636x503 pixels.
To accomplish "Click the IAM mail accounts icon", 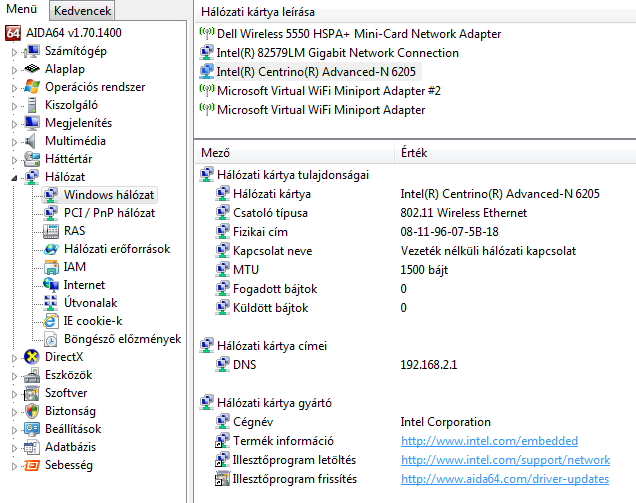I will click(x=51, y=267).
